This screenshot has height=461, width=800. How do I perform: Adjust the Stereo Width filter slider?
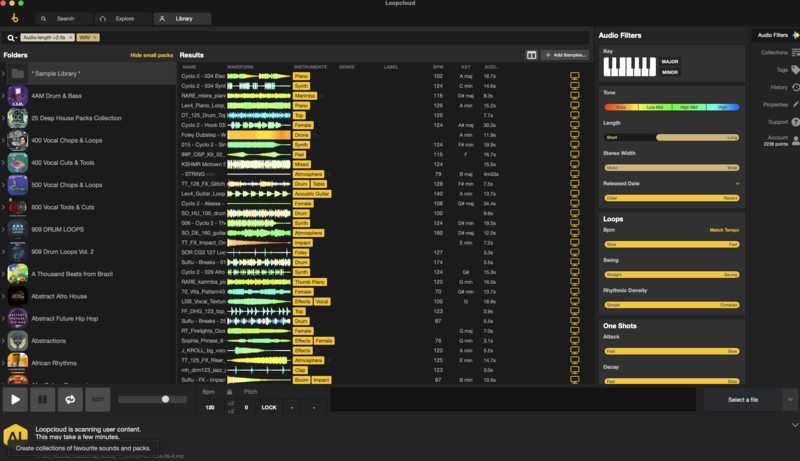(x=672, y=168)
